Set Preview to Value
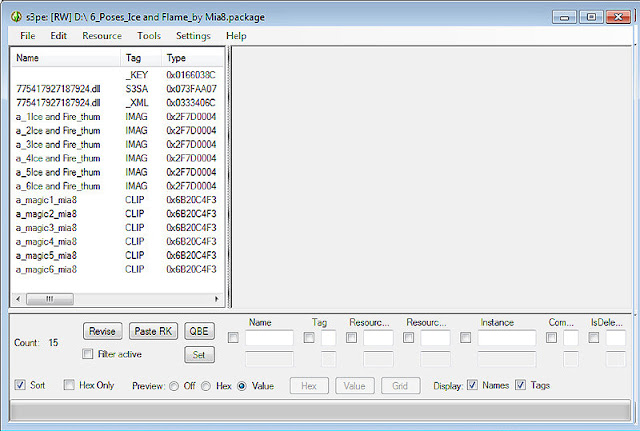The height and width of the screenshot is (431, 640). click(x=242, y=386)
